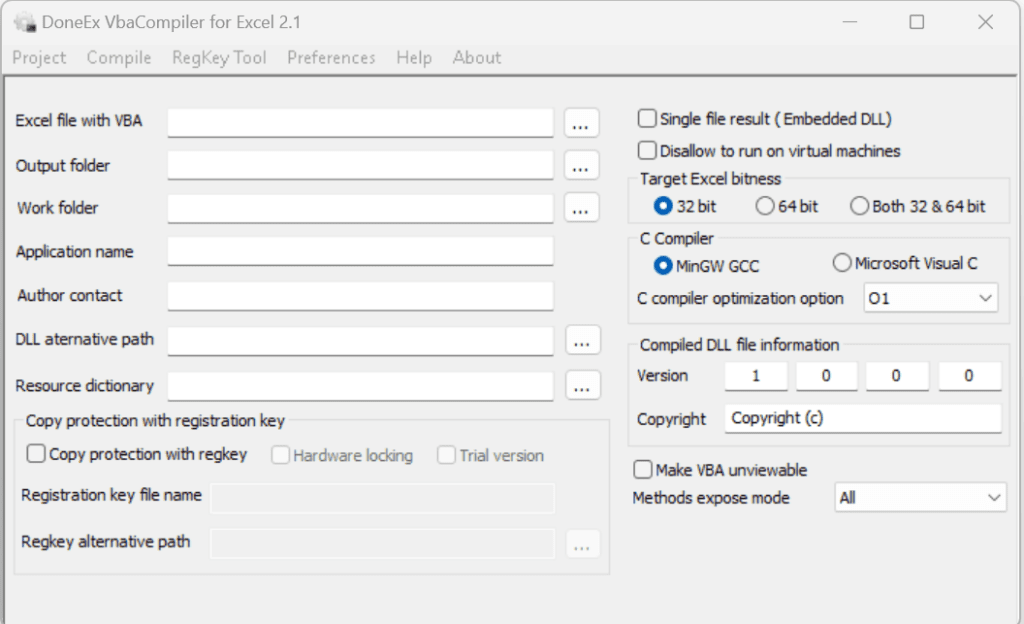1024x624 pixels.
Task: Browse for Output folder location
Action: 582,165
